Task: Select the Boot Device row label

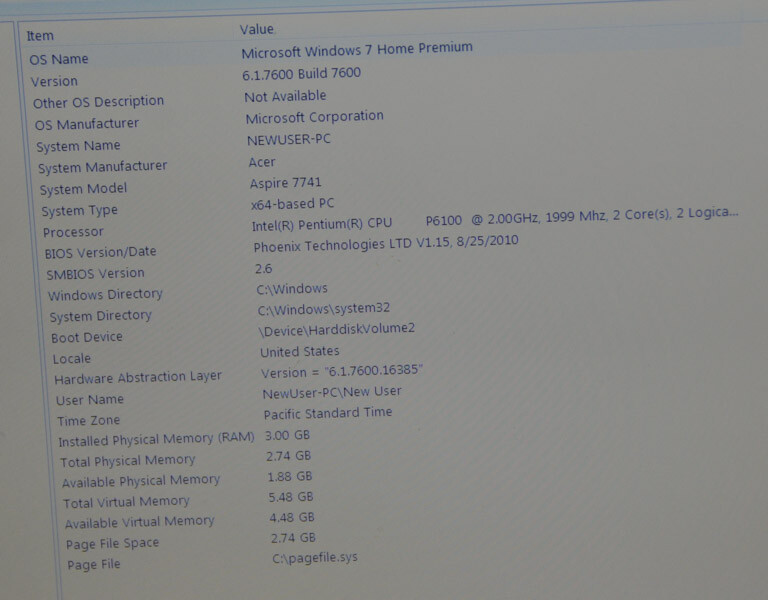Action: pos(87,337)
